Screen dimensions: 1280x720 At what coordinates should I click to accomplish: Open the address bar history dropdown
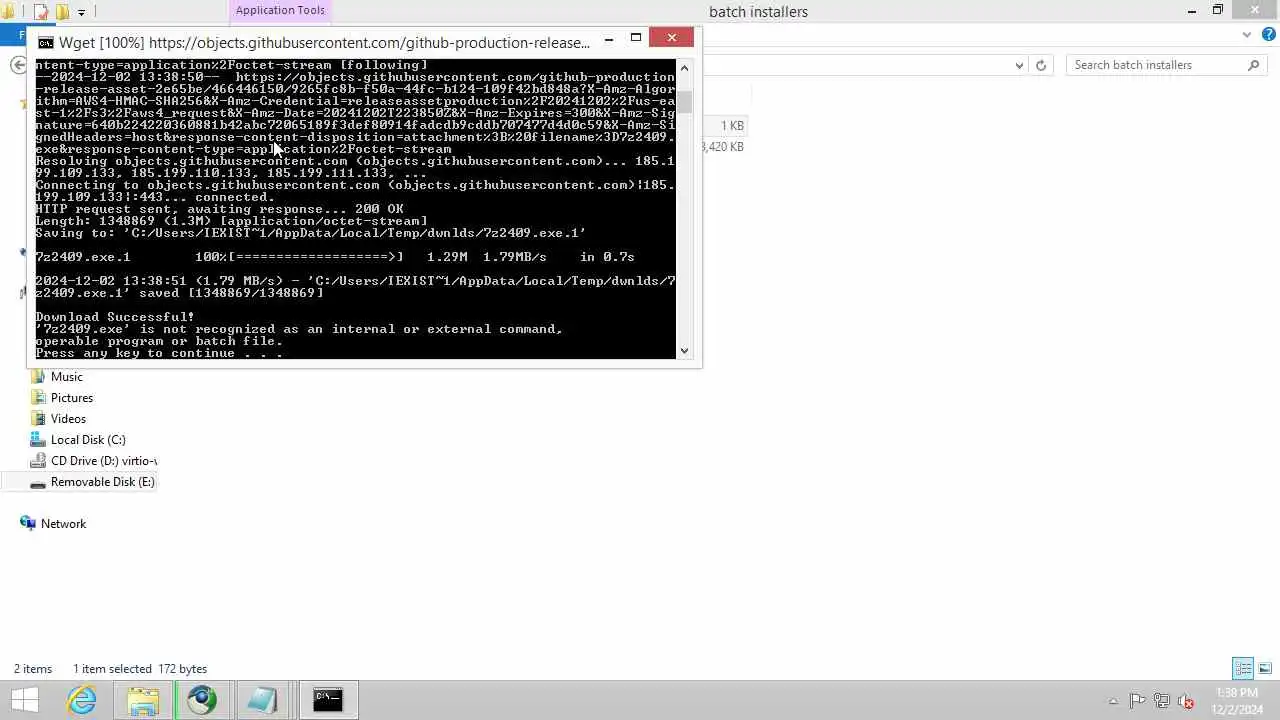[1019, 65]
